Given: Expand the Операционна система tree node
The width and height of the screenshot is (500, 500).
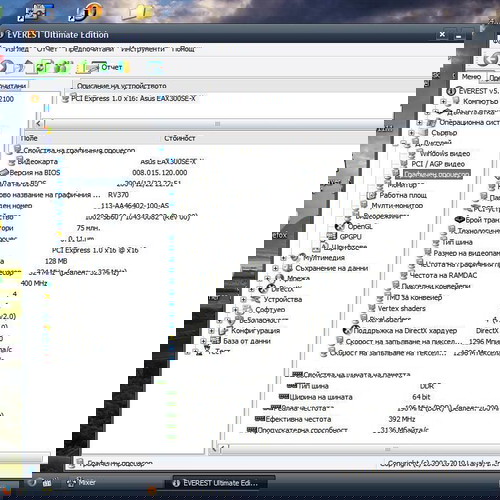Looking at the screenshot, I should [420, 122].
